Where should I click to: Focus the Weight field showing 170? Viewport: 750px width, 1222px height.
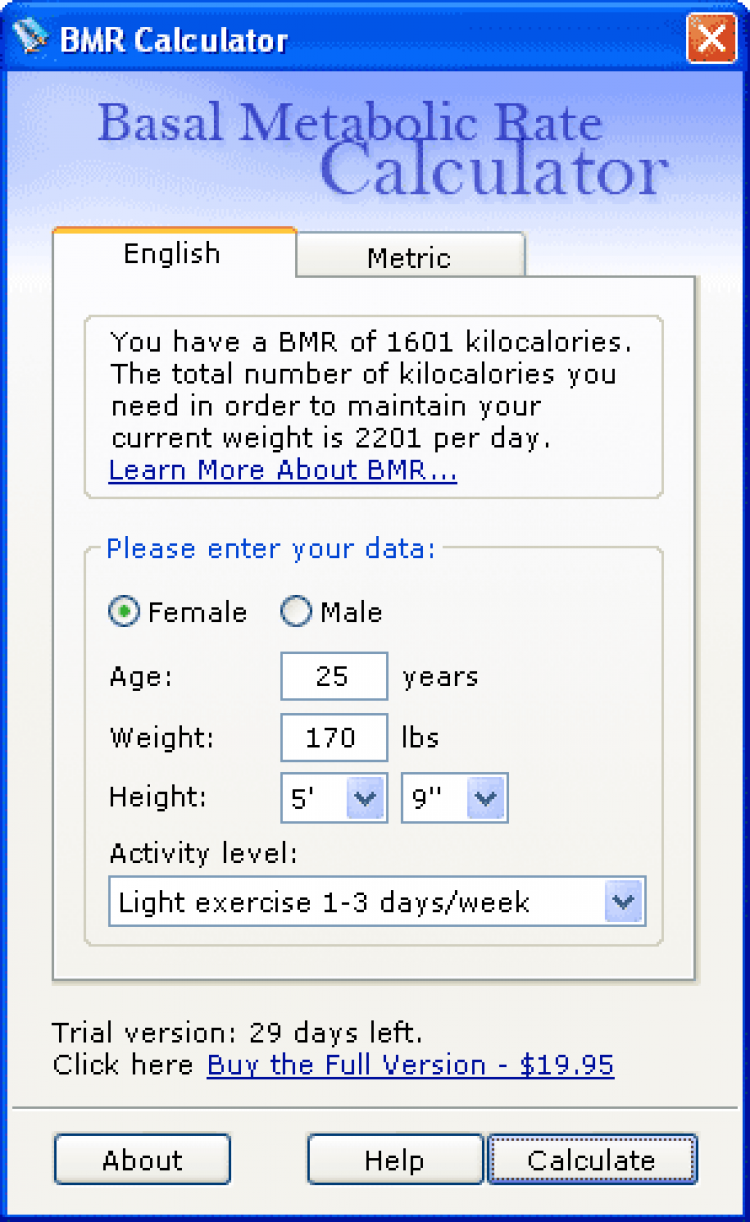point(333,738)
